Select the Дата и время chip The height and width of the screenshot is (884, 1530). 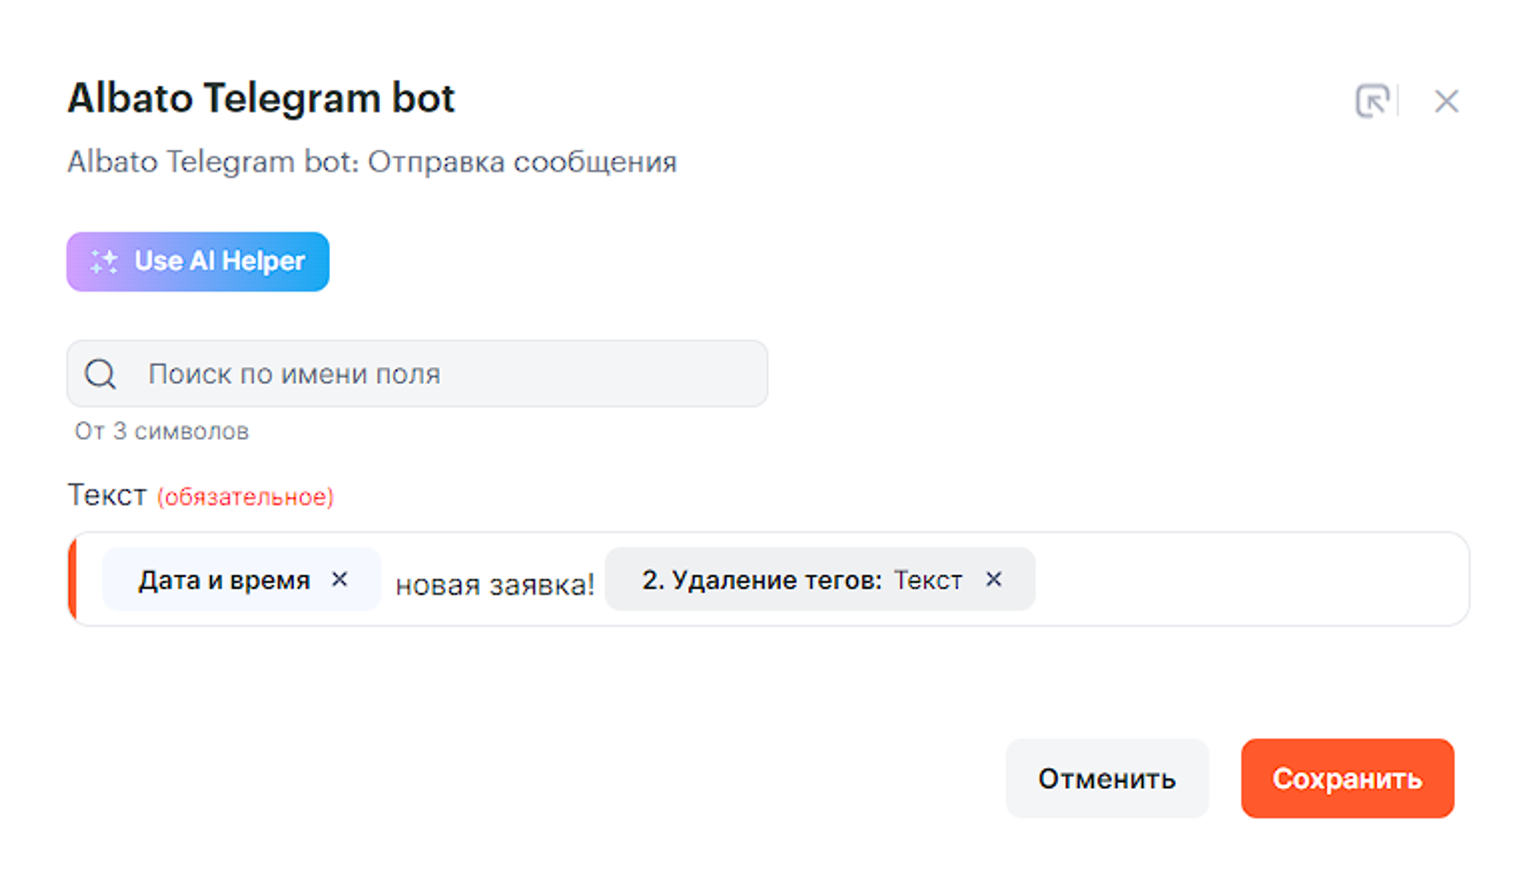224,580
